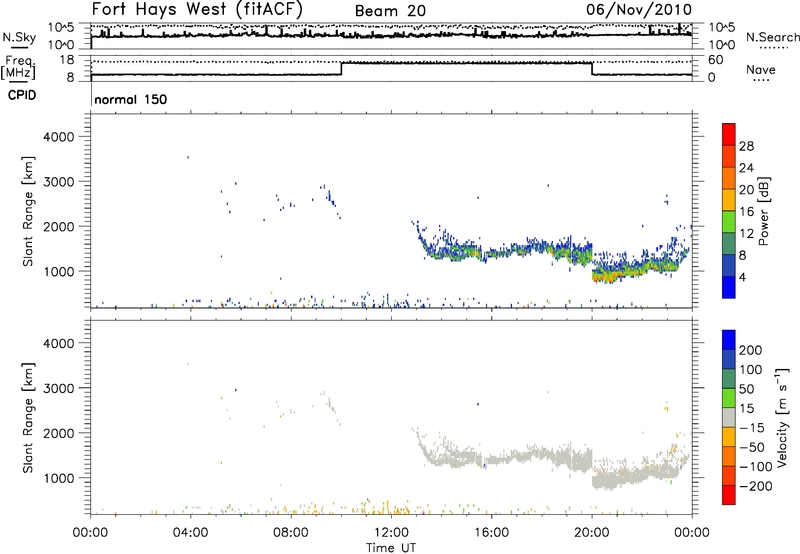The width and height of the screenshot is (800, 554).
Task: Click the yellow band of the power colorbar
Action: pyautogui.click(x=729, y=200)
